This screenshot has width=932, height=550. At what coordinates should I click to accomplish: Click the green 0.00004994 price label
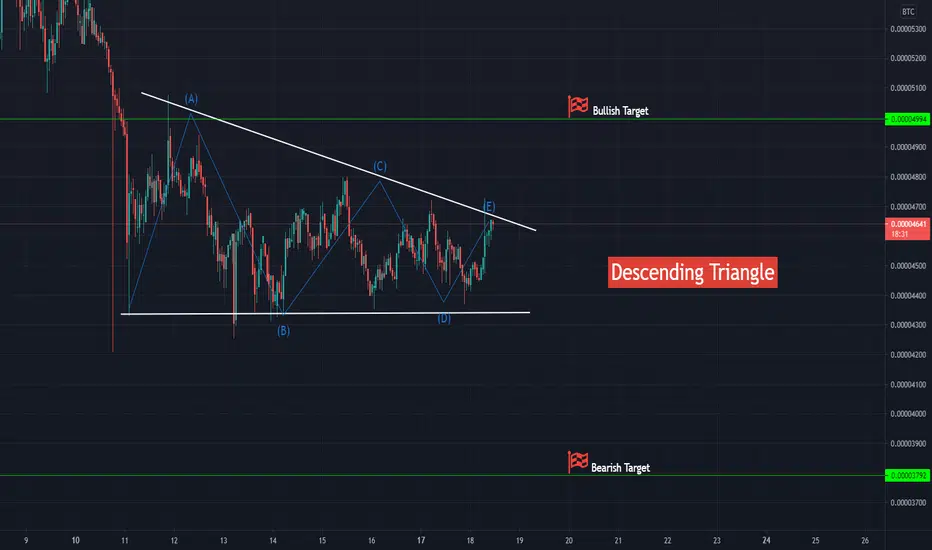click(908, 119)
